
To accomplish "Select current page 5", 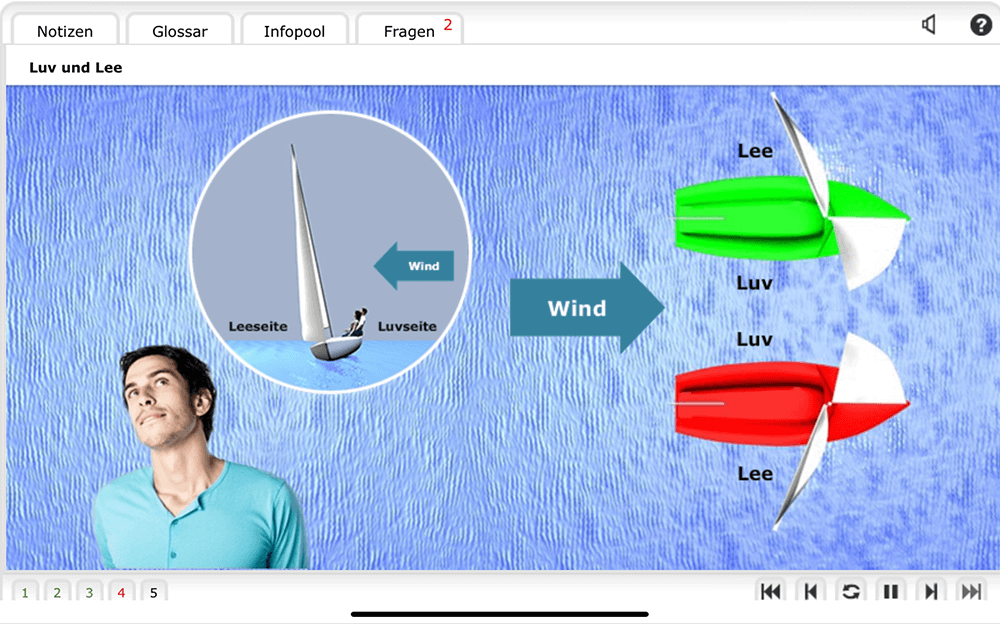I will (x=153, y=592).
